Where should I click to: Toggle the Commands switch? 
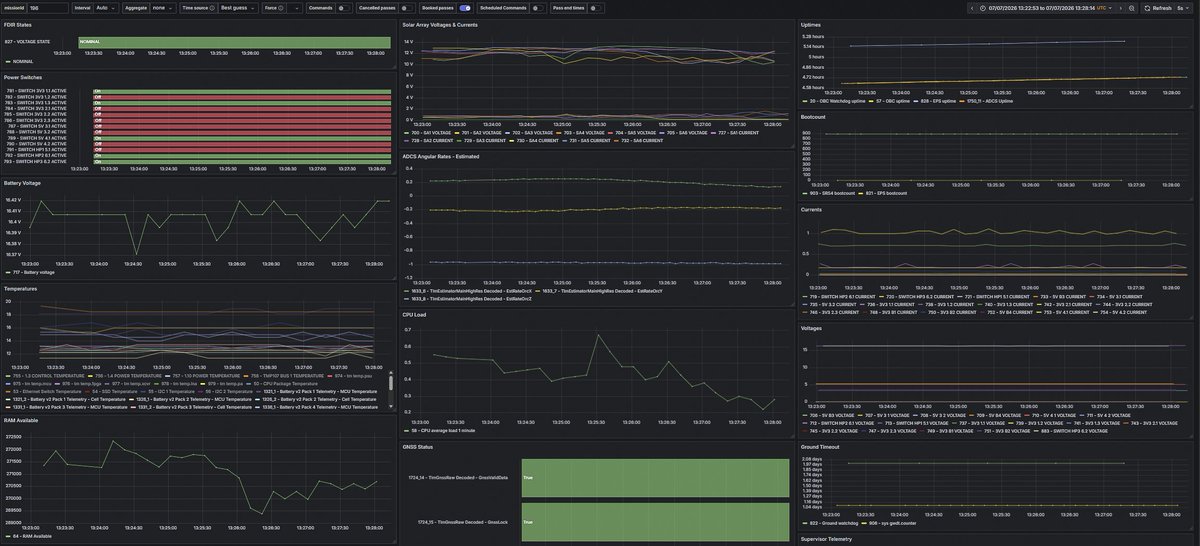pos(344,7)
